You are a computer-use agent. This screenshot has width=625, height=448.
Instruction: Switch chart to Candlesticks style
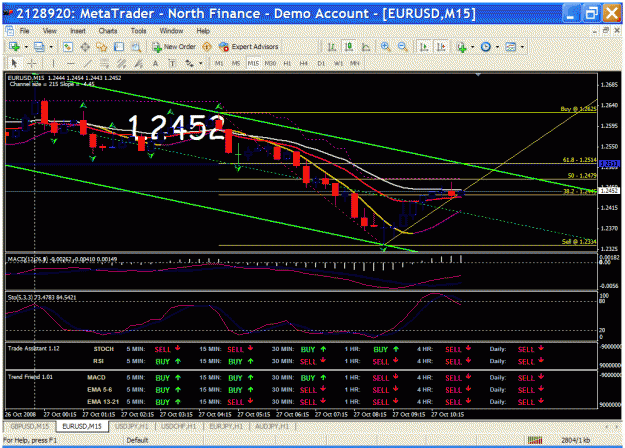[349, 47]
